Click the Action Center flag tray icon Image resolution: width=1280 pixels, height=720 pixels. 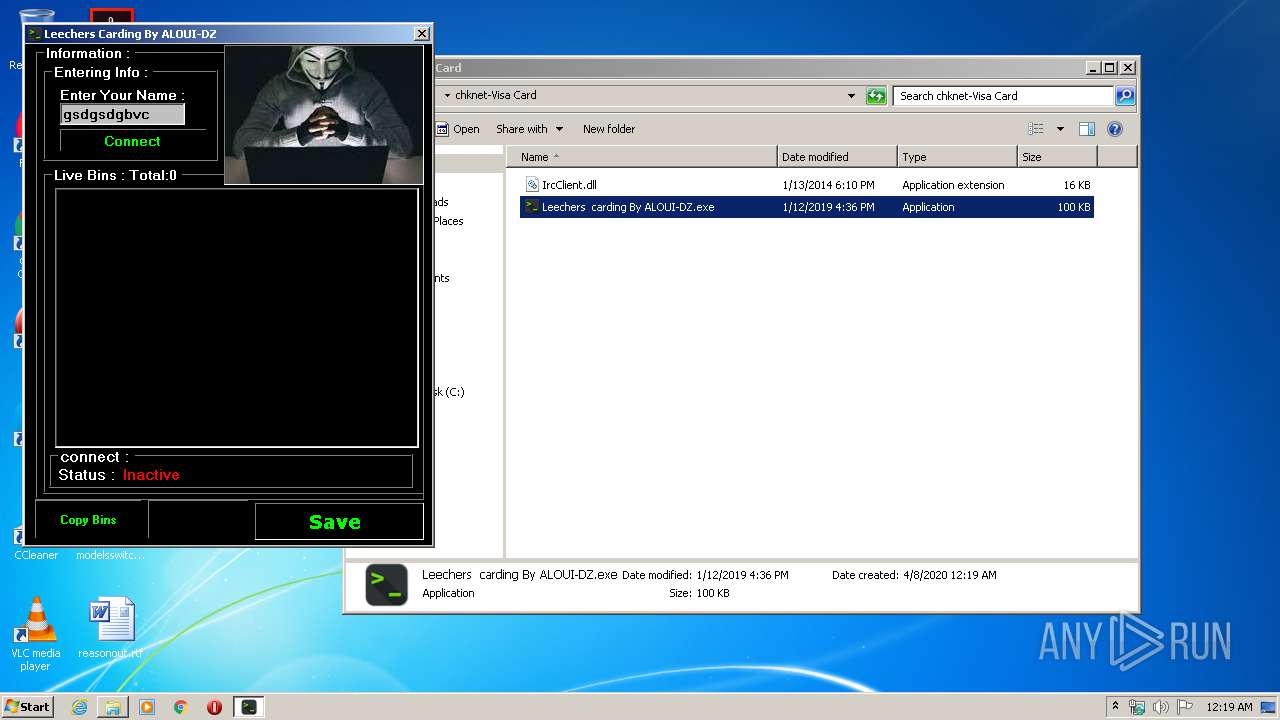(1185, 707)
